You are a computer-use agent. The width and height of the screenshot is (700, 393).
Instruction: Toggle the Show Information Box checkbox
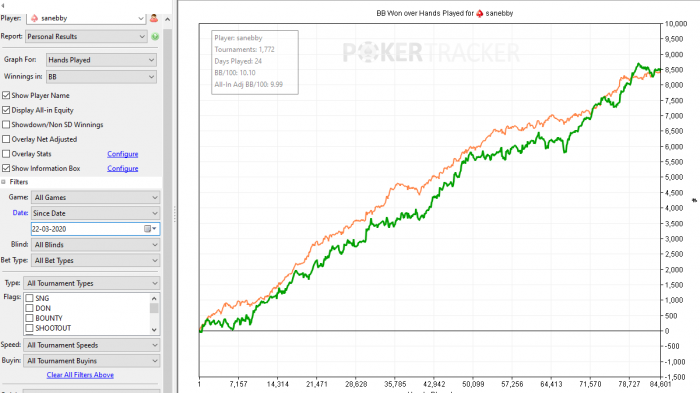(x=6, y=168)
